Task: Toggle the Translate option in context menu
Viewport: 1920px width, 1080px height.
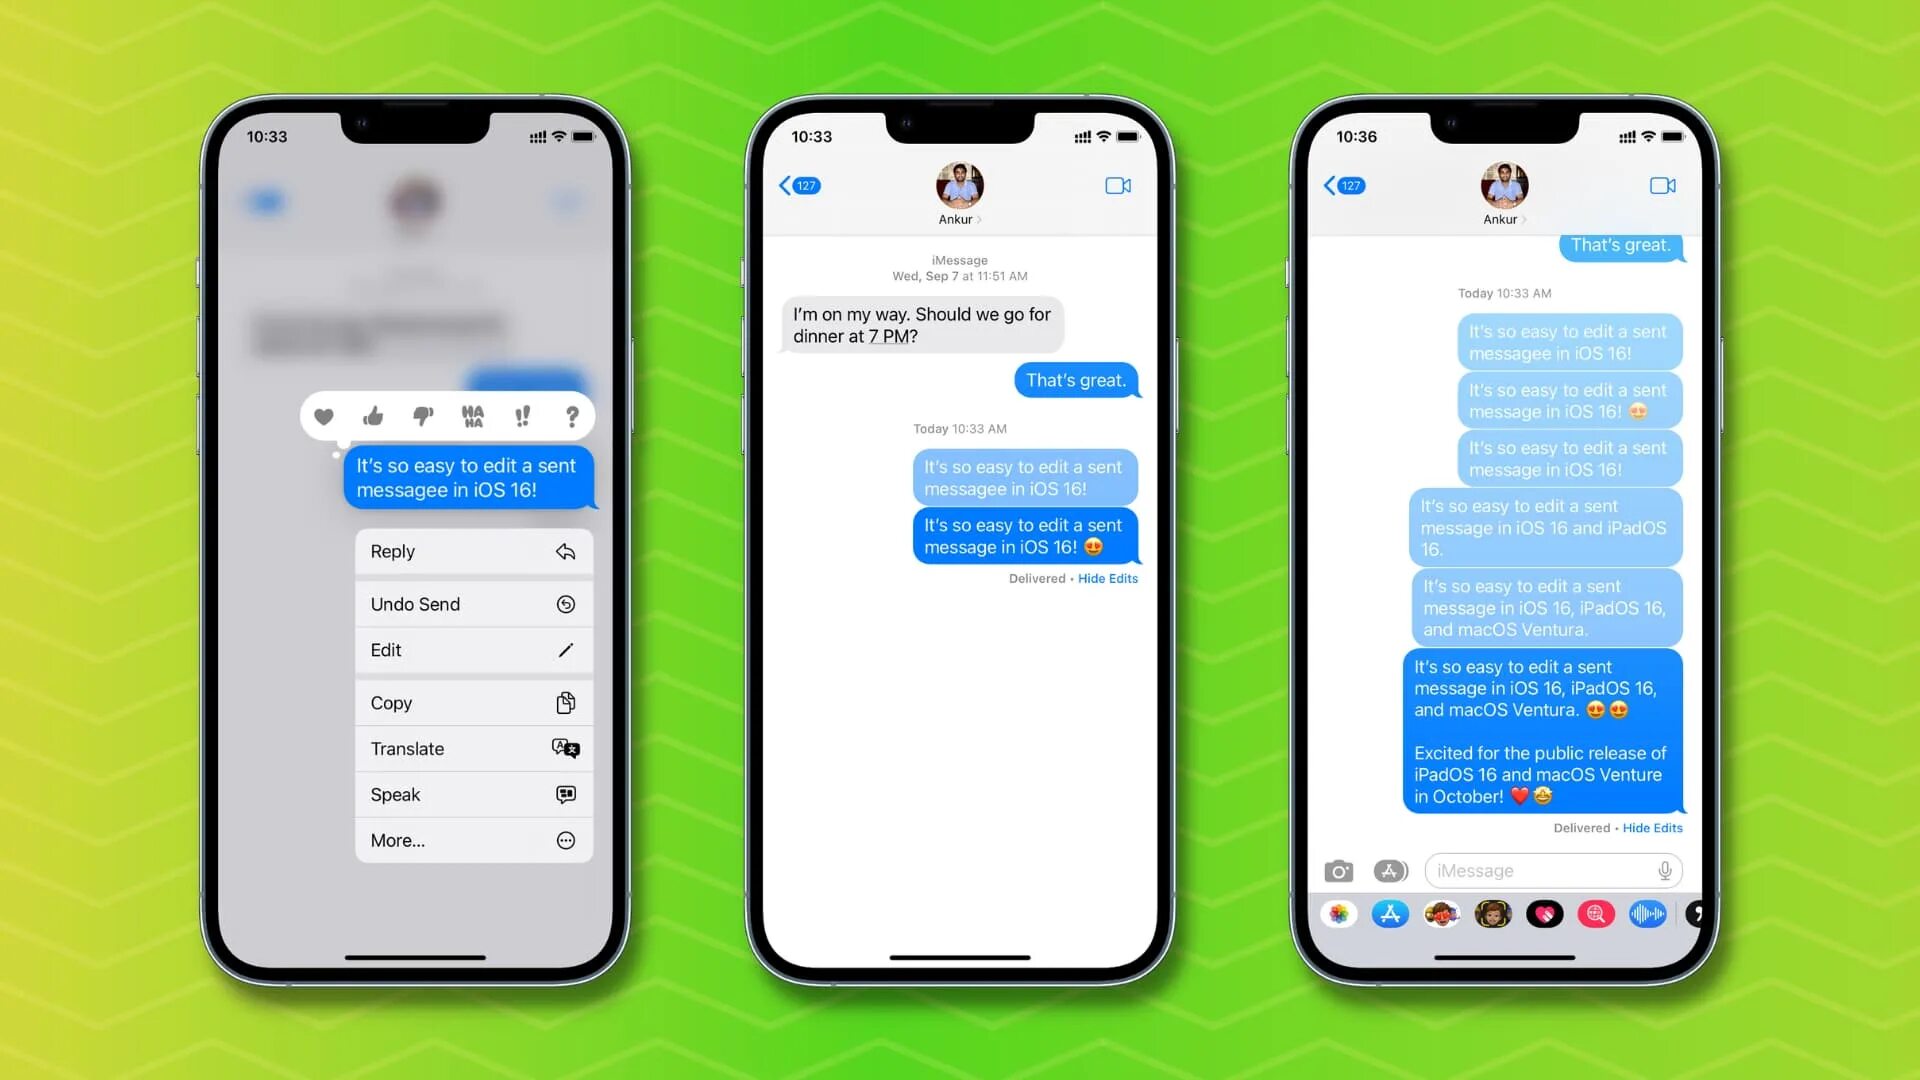Action: [x=471, y=748]
